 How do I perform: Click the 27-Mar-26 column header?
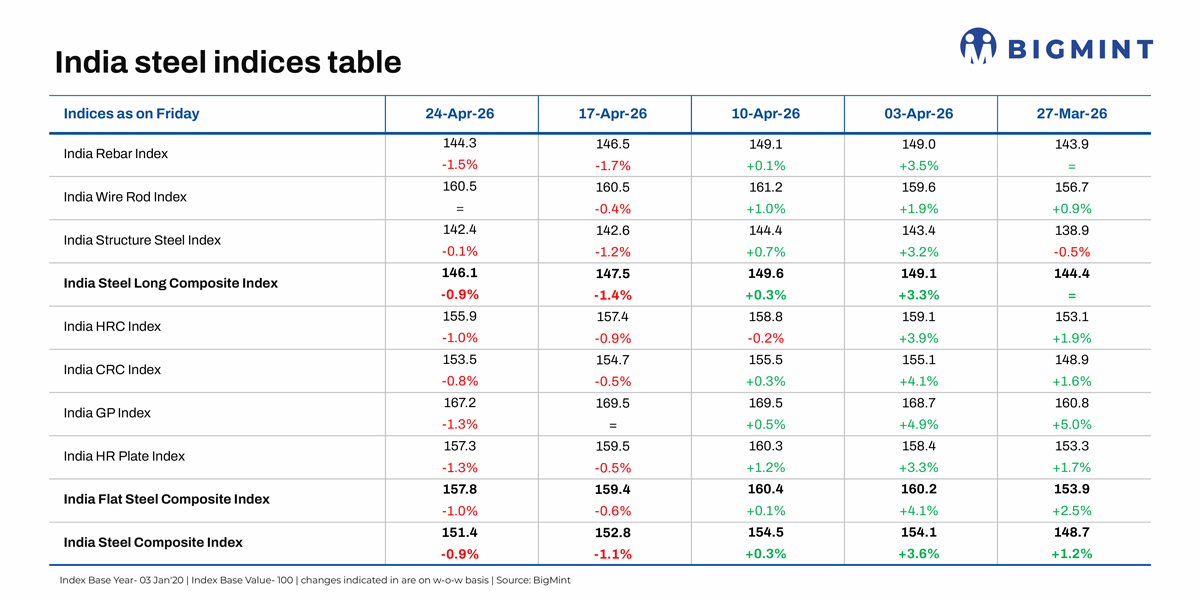(1071, 113)
